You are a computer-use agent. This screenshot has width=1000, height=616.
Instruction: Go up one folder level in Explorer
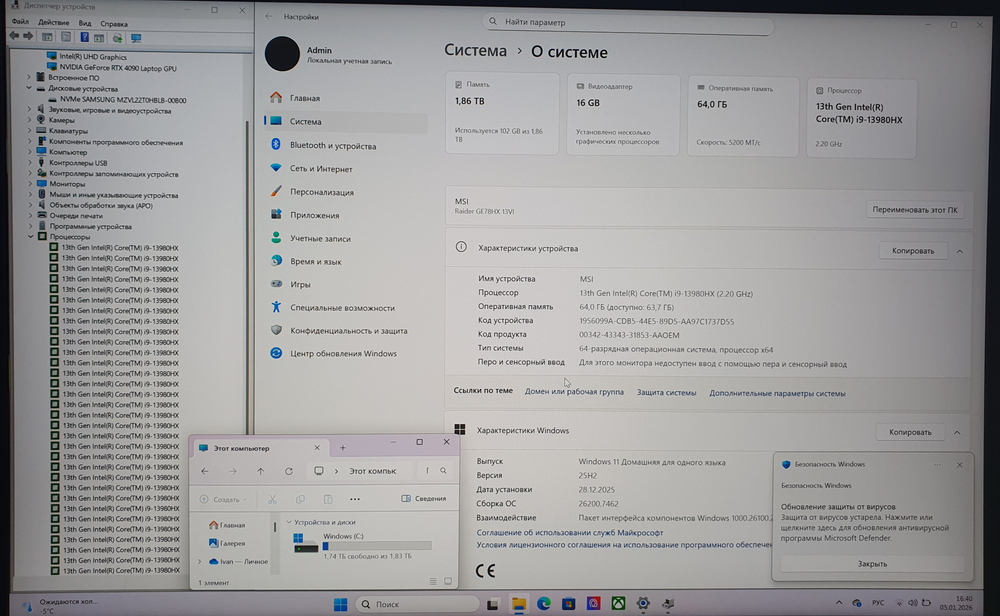coord(260,471)
